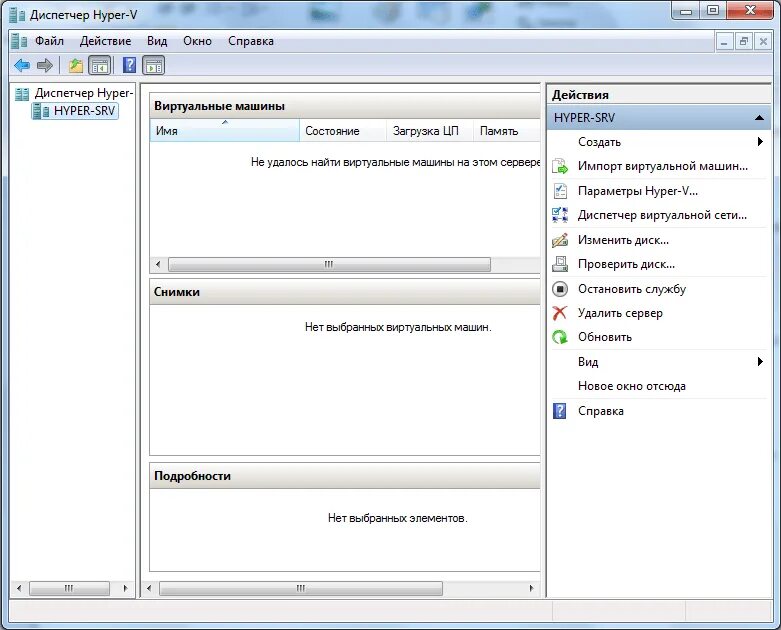Click the Остановить службу stop icon
The image size is (781, 630).
(x=560, y=289)
